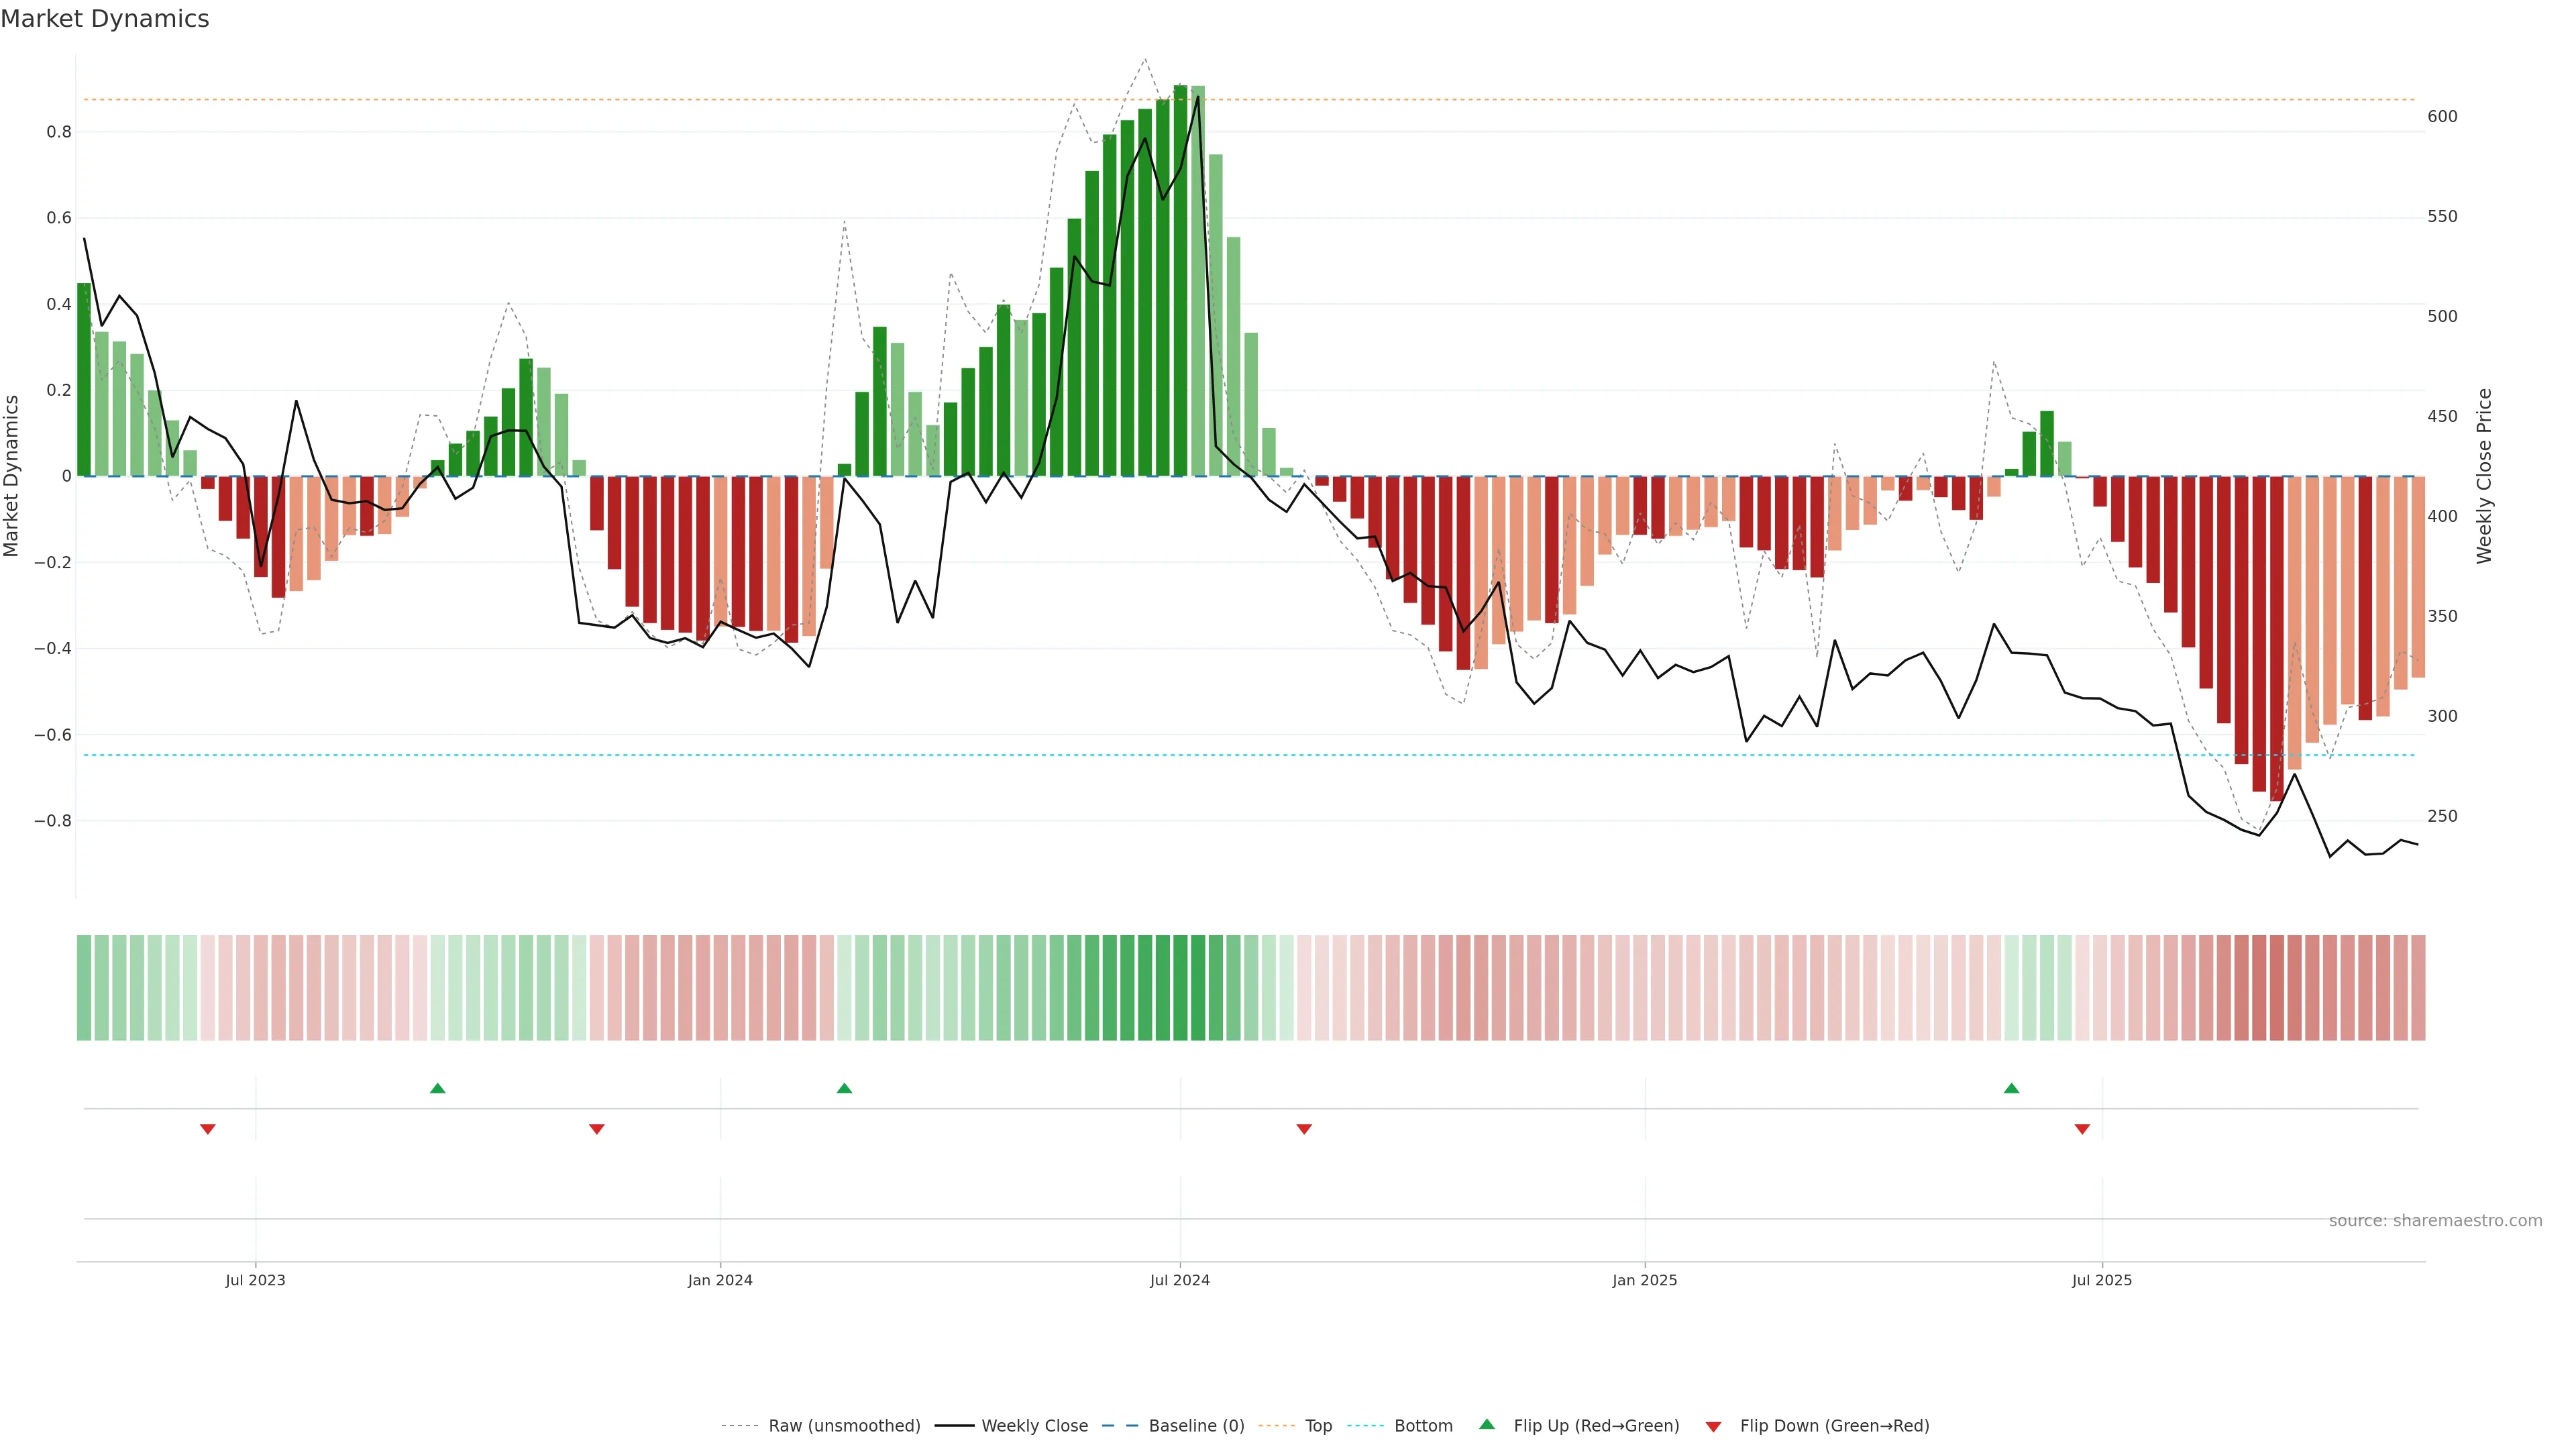2576x1449 pixels.
Task: Click green flip-up marker after Jan 2024
Action: 844,1088
